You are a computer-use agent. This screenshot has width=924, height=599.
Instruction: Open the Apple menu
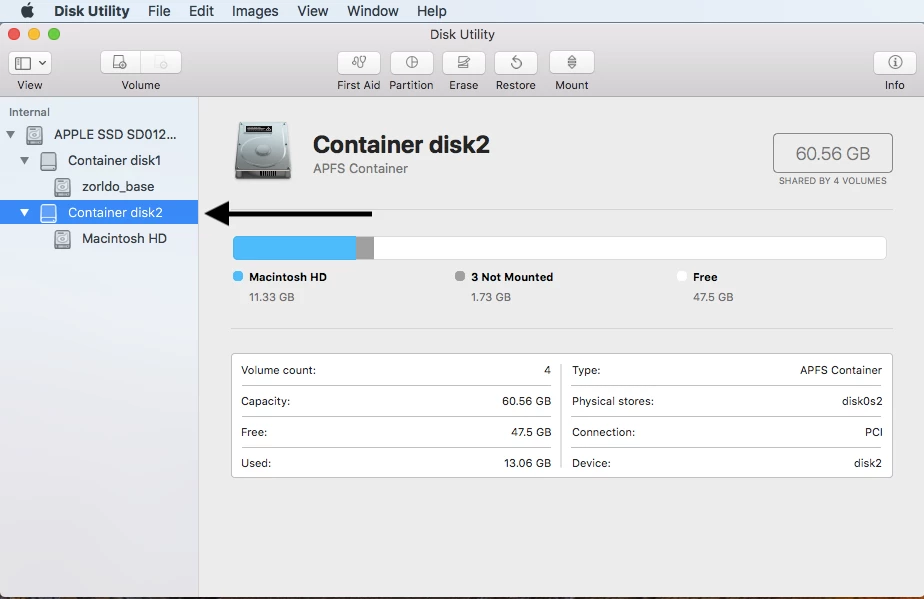[27, 11]
